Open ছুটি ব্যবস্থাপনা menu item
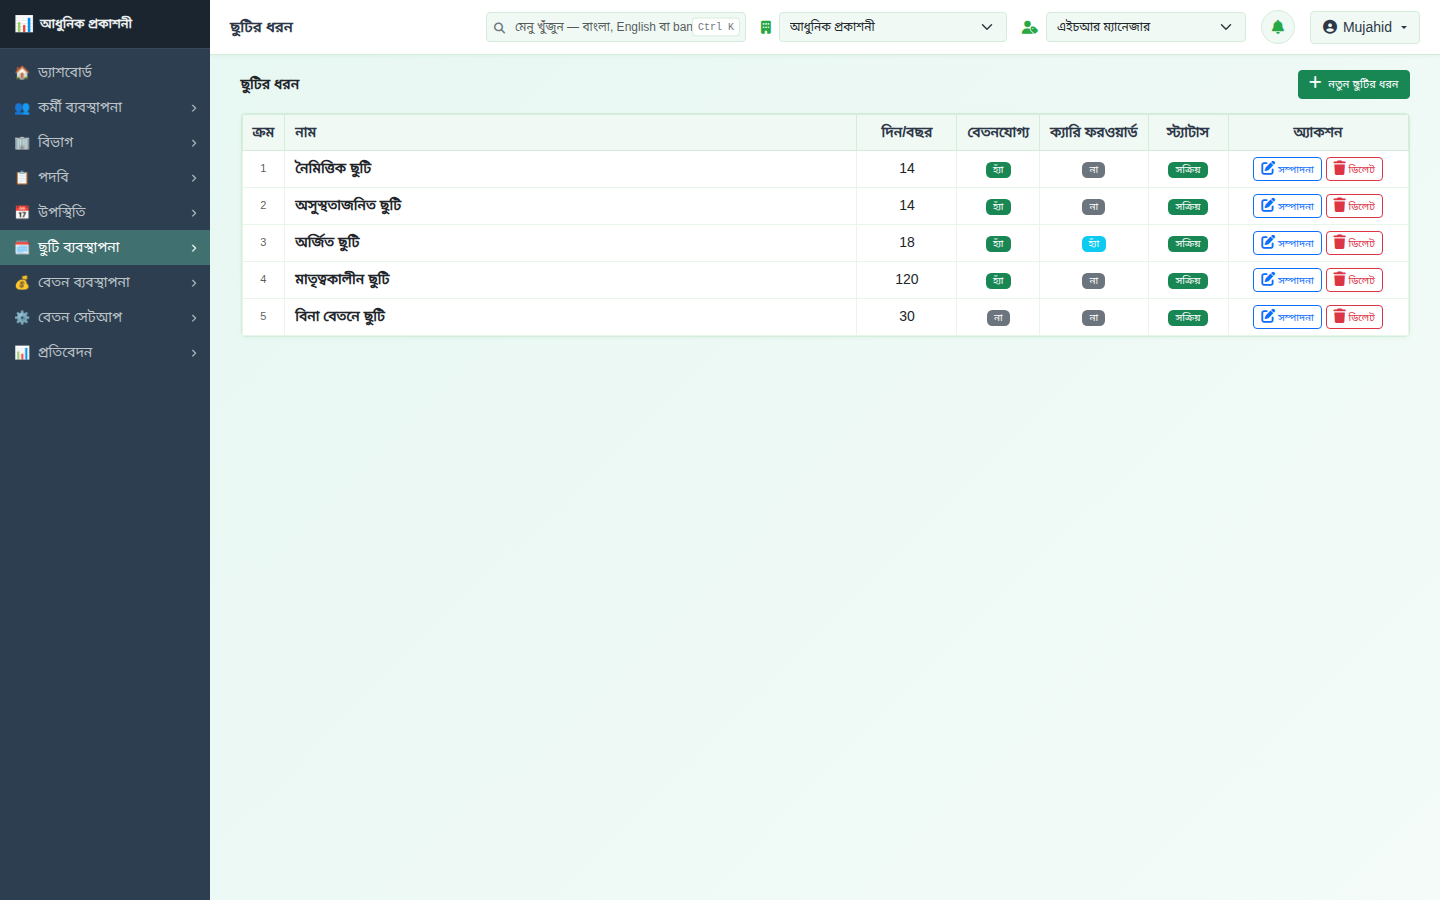 (105, 247)
